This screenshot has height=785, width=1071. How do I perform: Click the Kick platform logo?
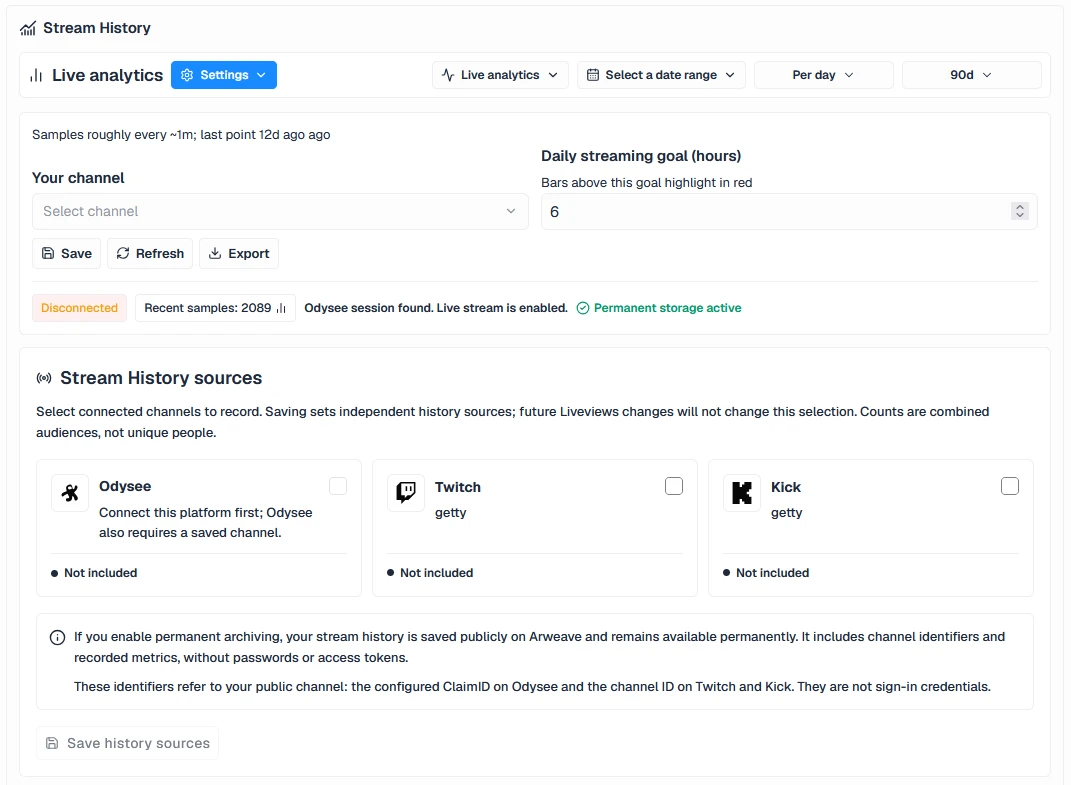[742, 493]
